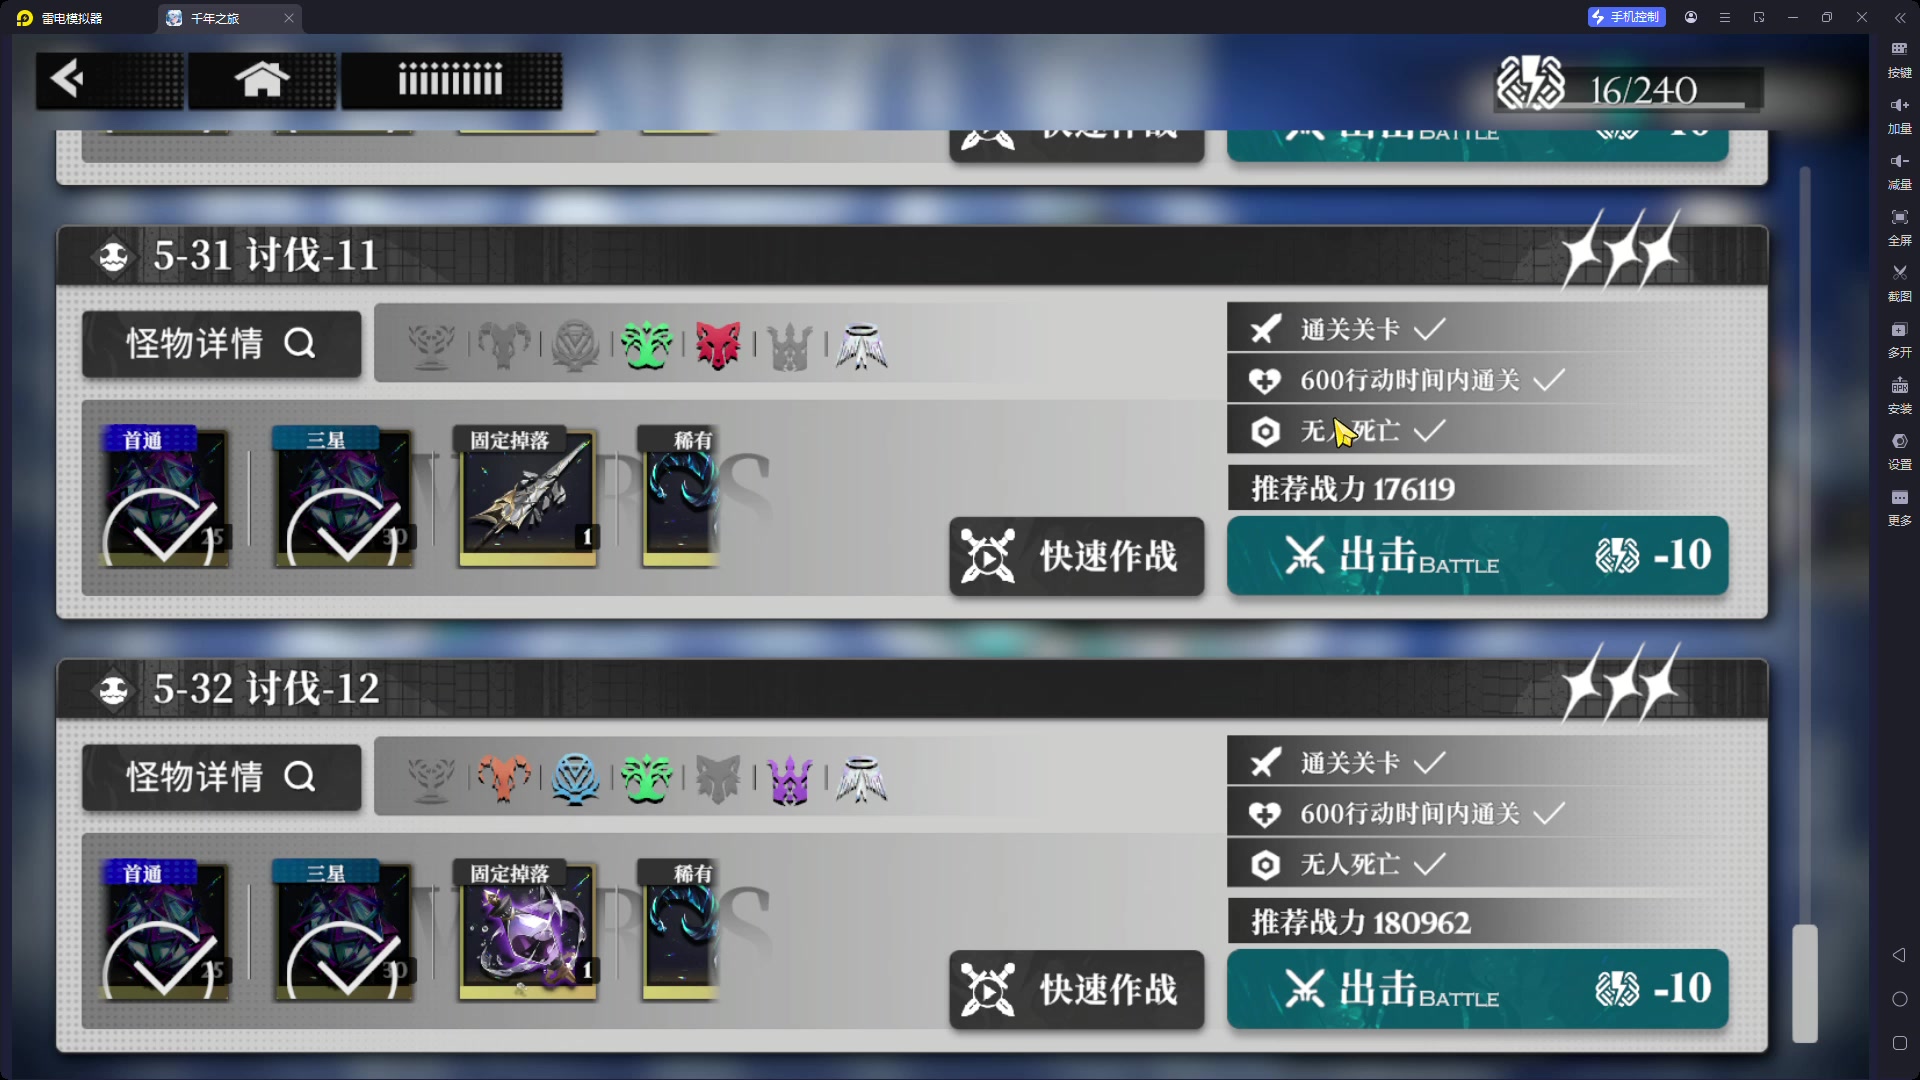The height and width of the screenshot is (1080, 1920).
Task: Open the 截图 screenshot tool in sidebar
Action: pos(1899,283)
